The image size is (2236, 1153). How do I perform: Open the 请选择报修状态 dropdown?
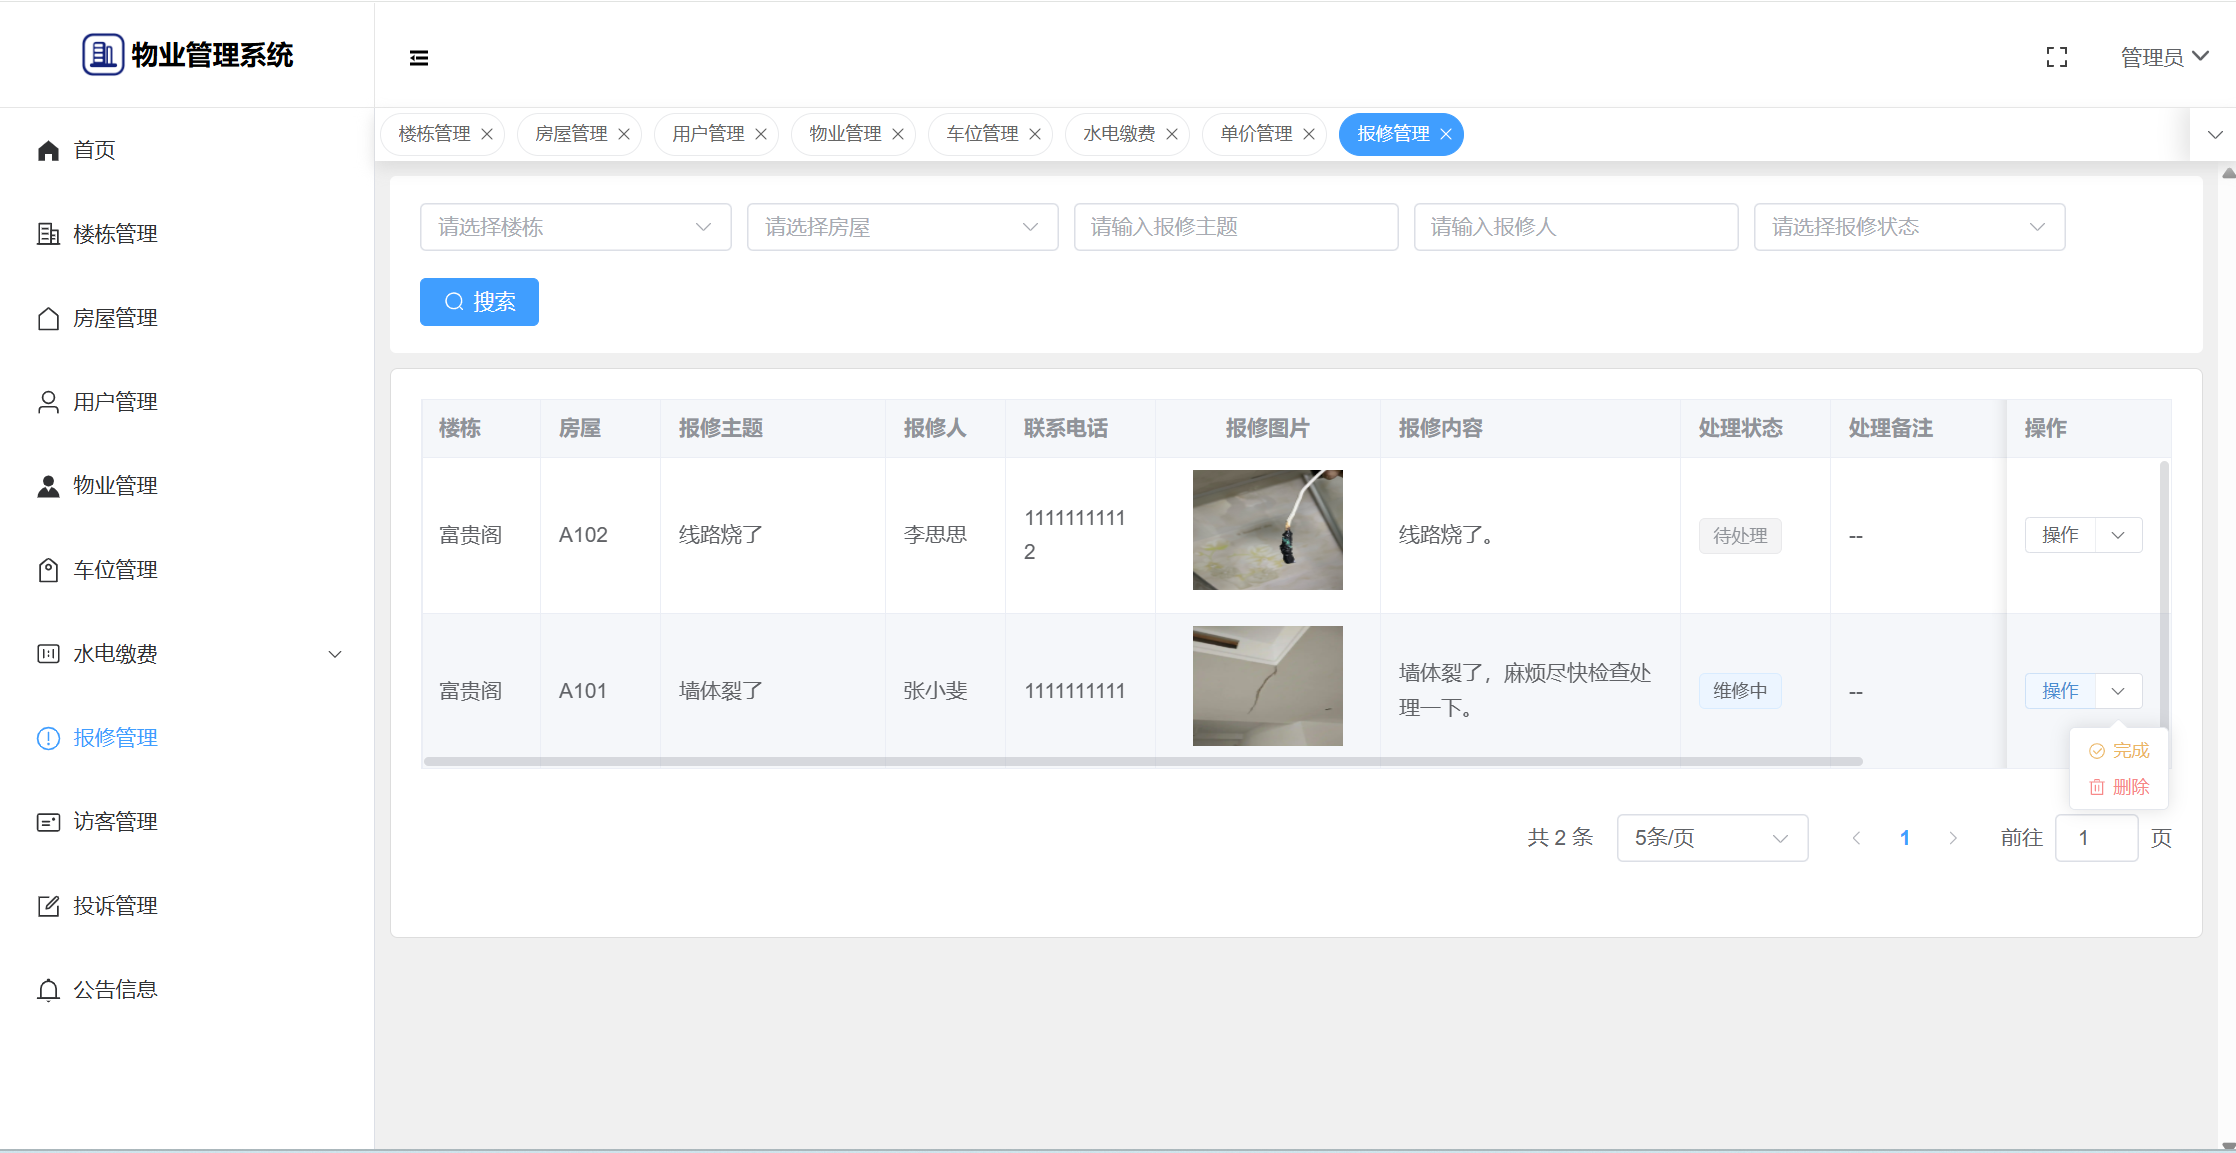[x=1908, y=227]
